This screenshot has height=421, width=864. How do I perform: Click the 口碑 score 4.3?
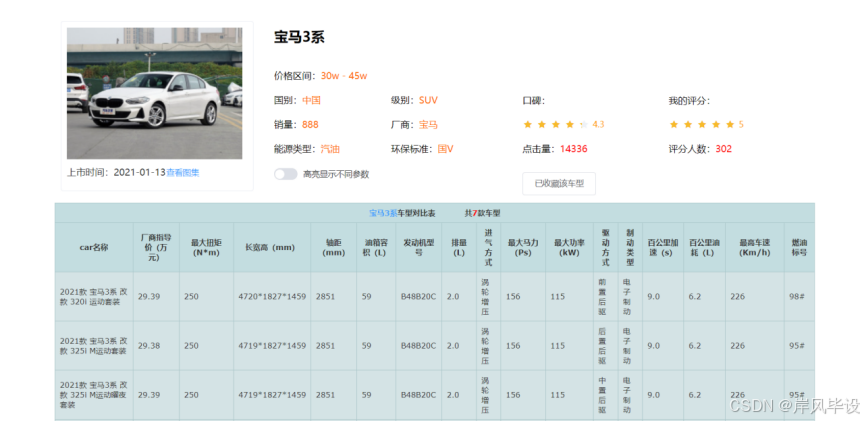598,125
